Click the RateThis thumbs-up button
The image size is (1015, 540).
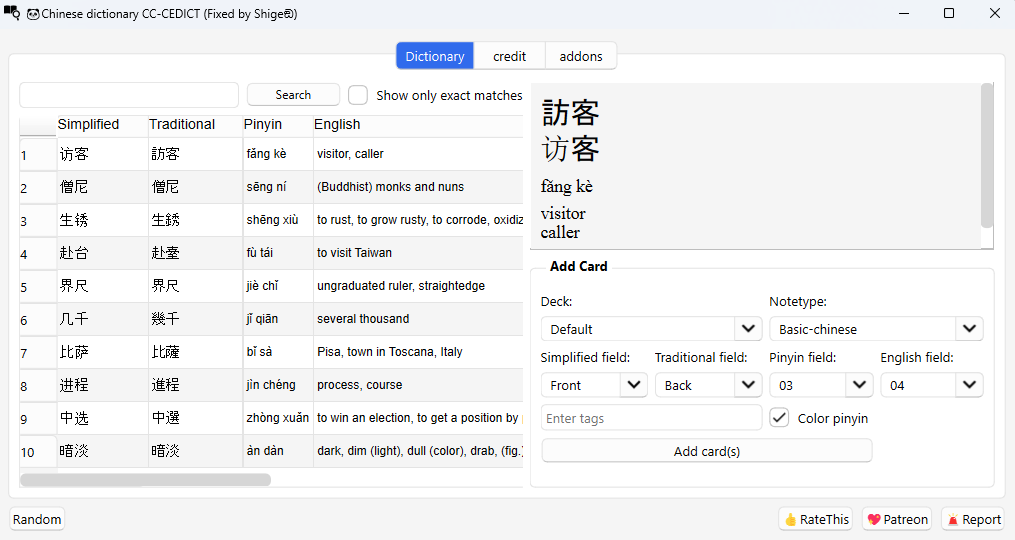[816, 519]
